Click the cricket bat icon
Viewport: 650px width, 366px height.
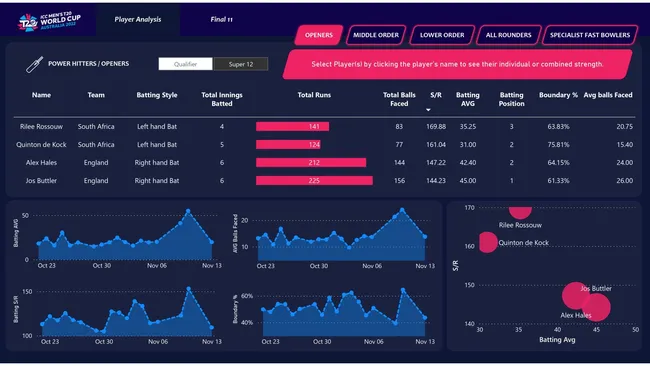coord(34,64)
